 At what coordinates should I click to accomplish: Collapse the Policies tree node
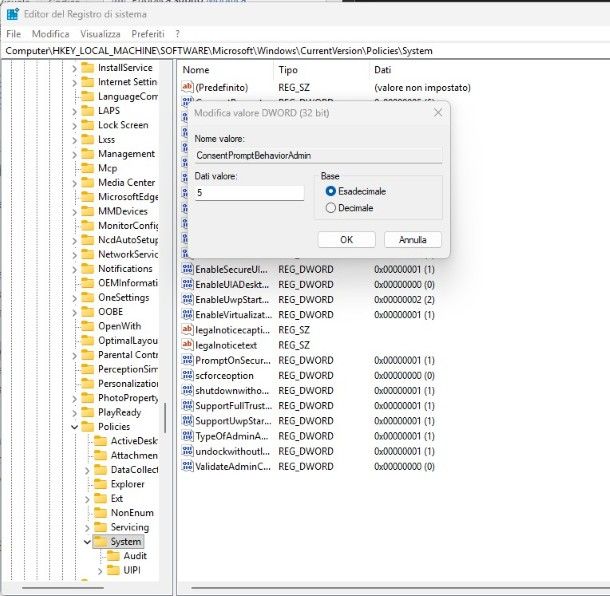(x=74, y=427)
